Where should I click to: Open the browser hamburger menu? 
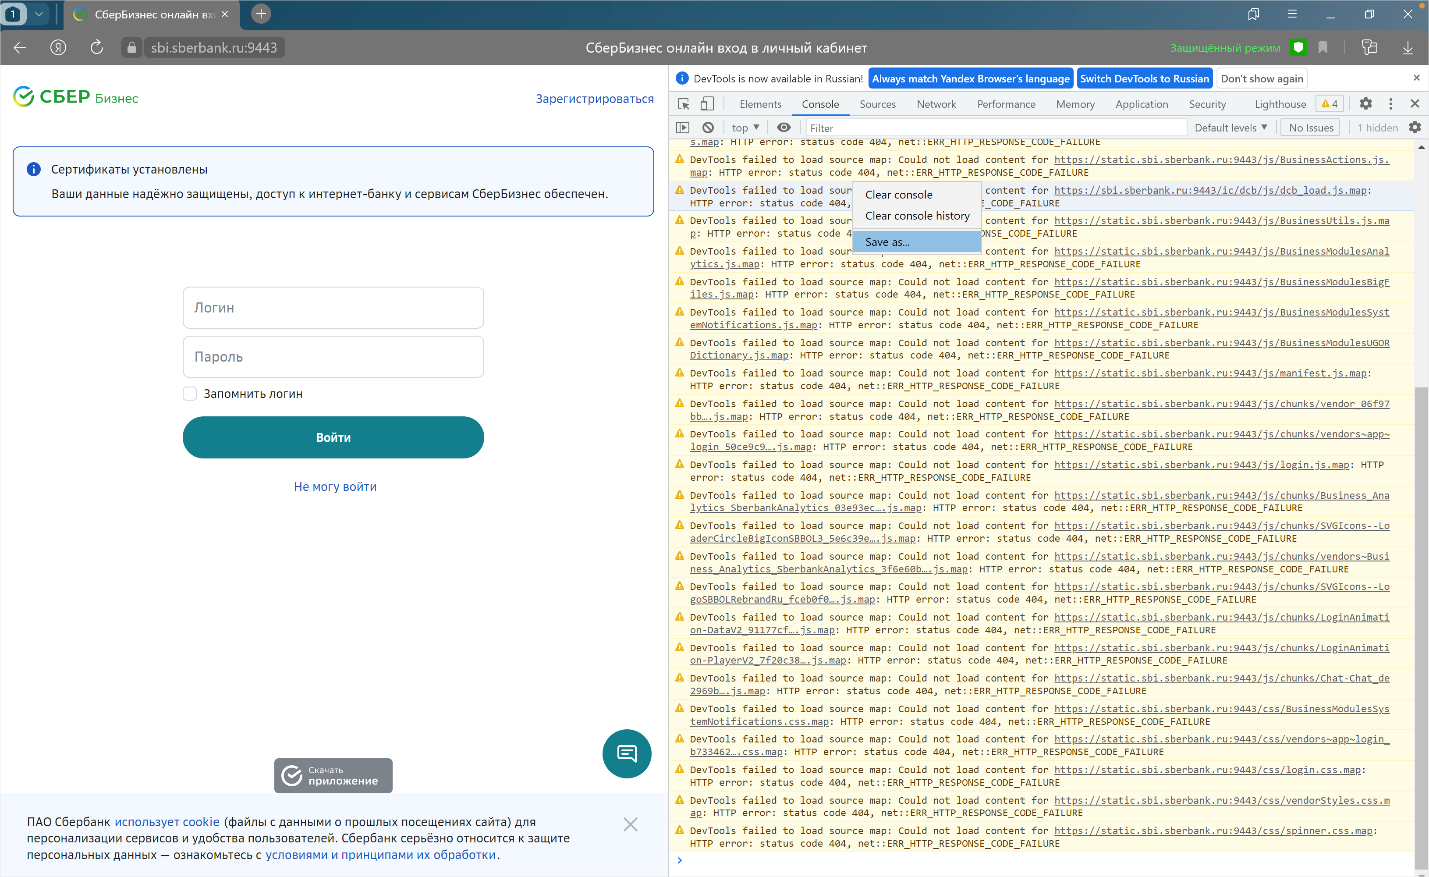click(x=1292, y=14)
